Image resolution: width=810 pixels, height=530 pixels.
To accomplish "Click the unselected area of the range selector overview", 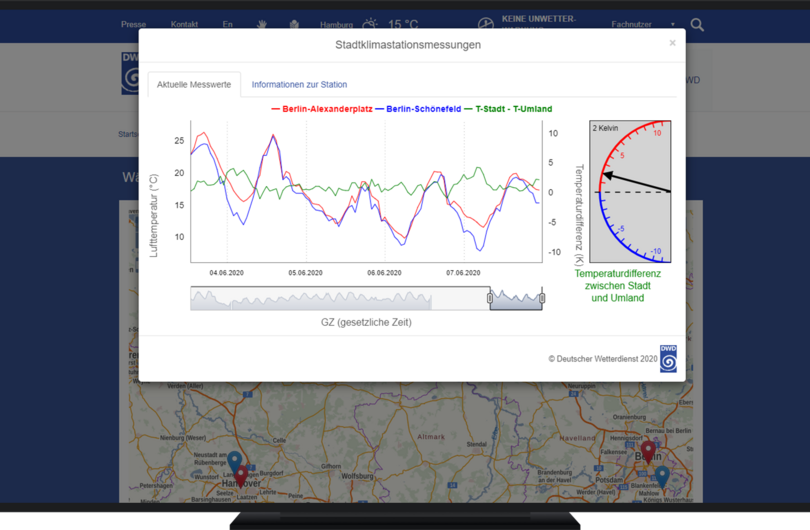I will tap(339, 299).
